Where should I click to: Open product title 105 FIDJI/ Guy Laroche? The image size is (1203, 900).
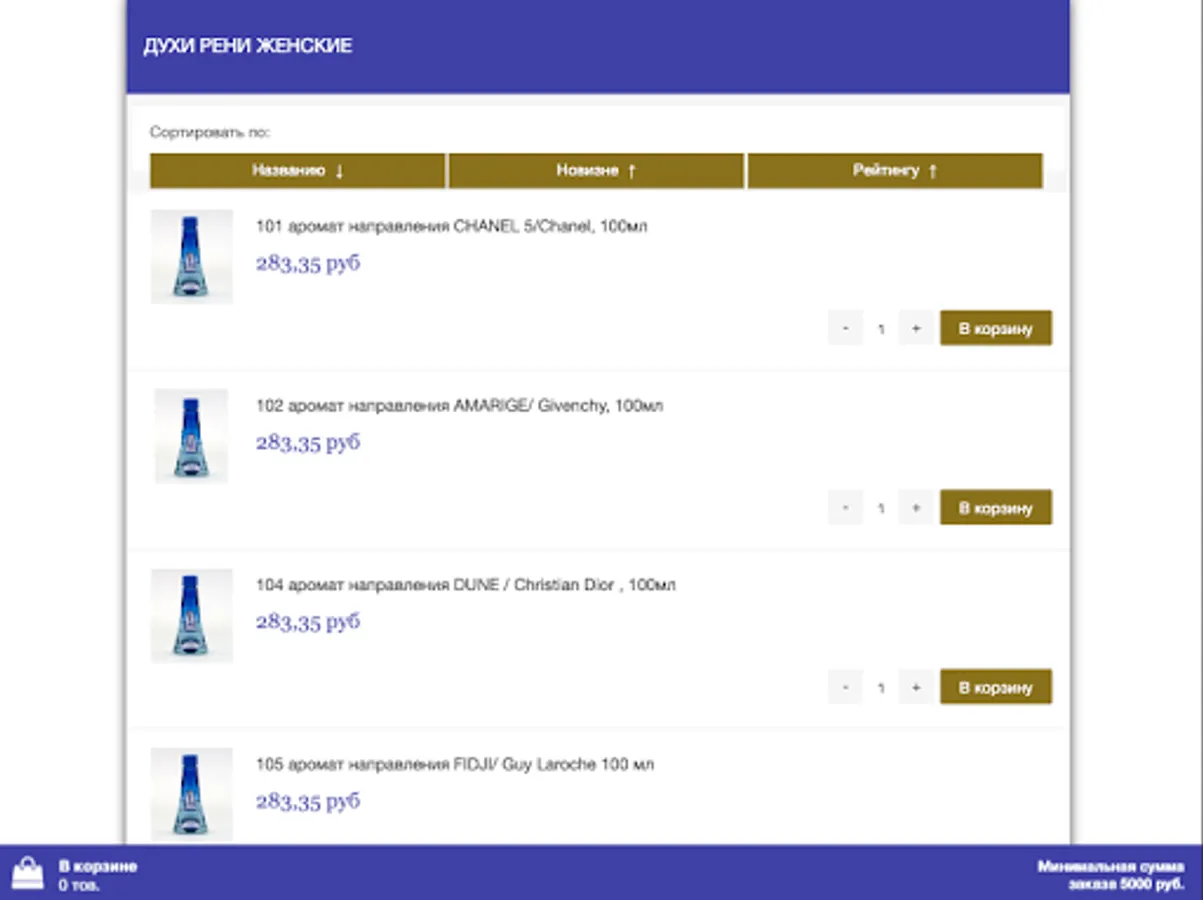[455, 765]
